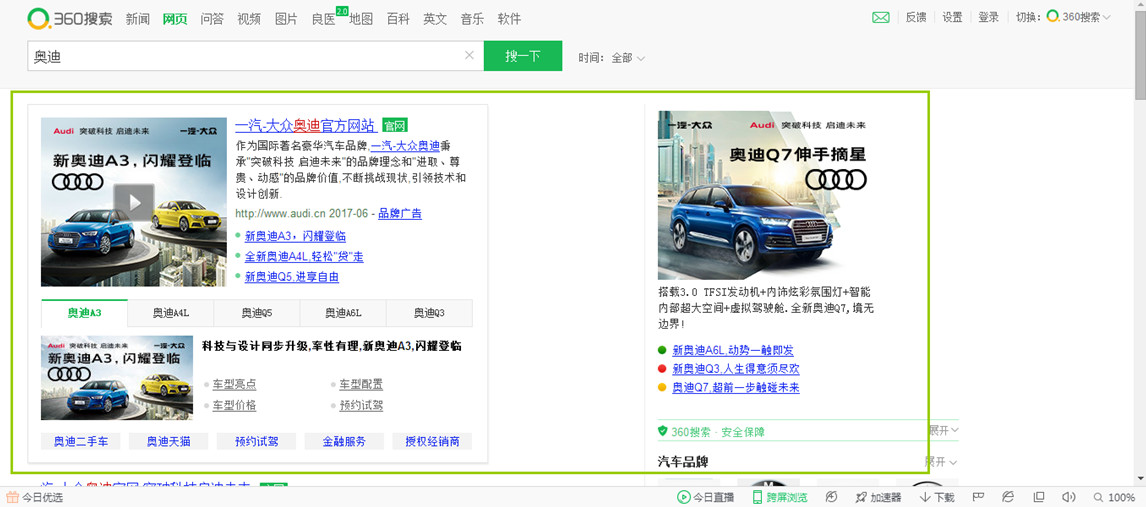Select the 奥迪A6L tab
The image size is (1146, 507).
(344, 313)
